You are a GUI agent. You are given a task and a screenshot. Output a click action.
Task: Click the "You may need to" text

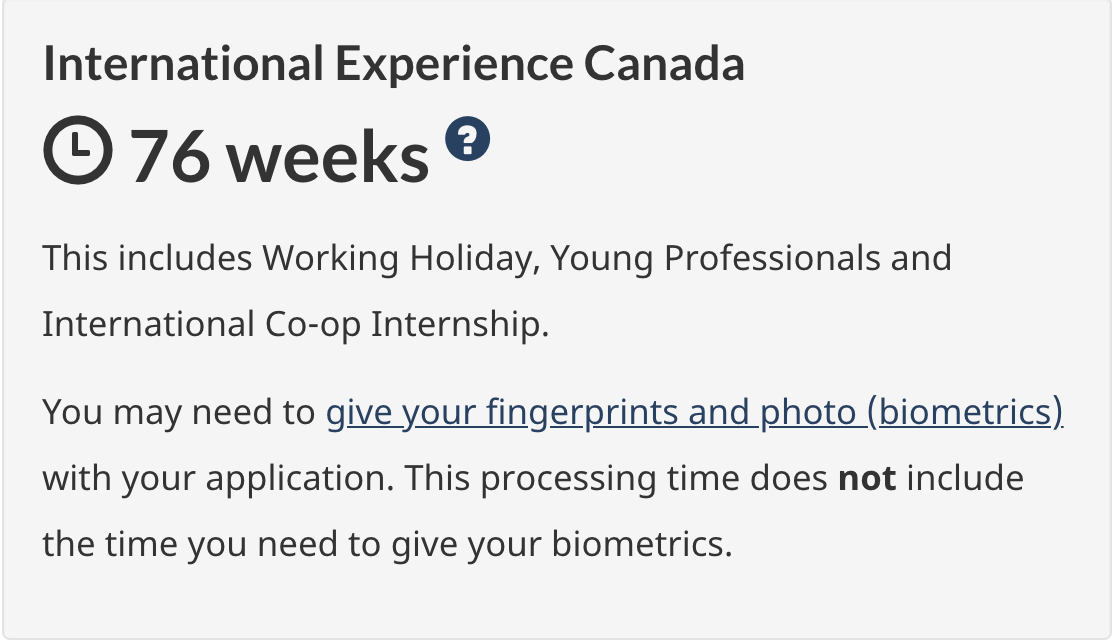(178, 412)
